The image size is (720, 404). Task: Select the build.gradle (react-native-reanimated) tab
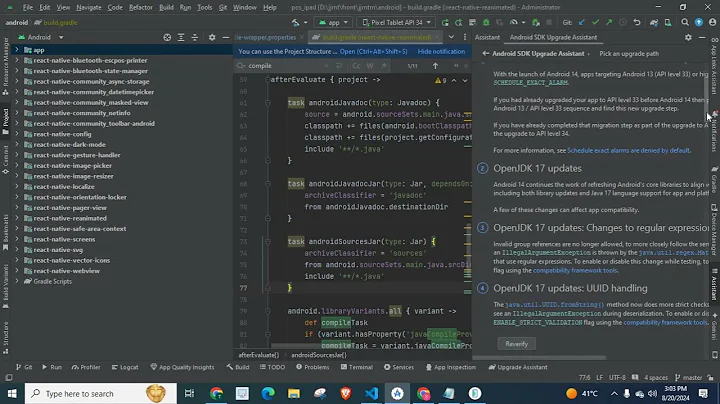click(x=376, y=37)
